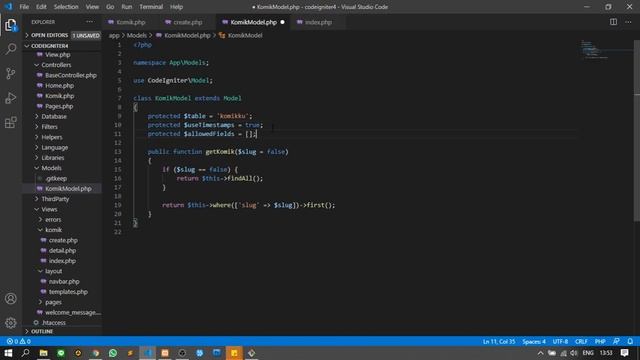This screenshot has height=360, width=640.
Task: Switch to the Komik.php tab
Action: pos(131,22)
